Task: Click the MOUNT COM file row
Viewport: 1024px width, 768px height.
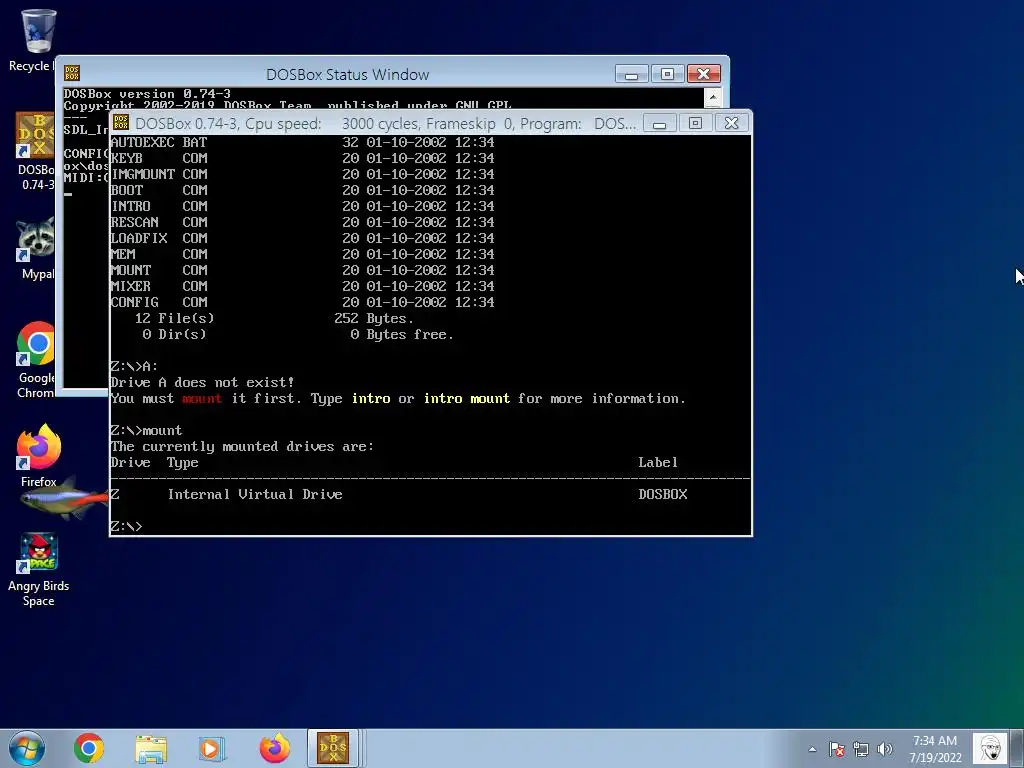Action: tap(302, 270)
